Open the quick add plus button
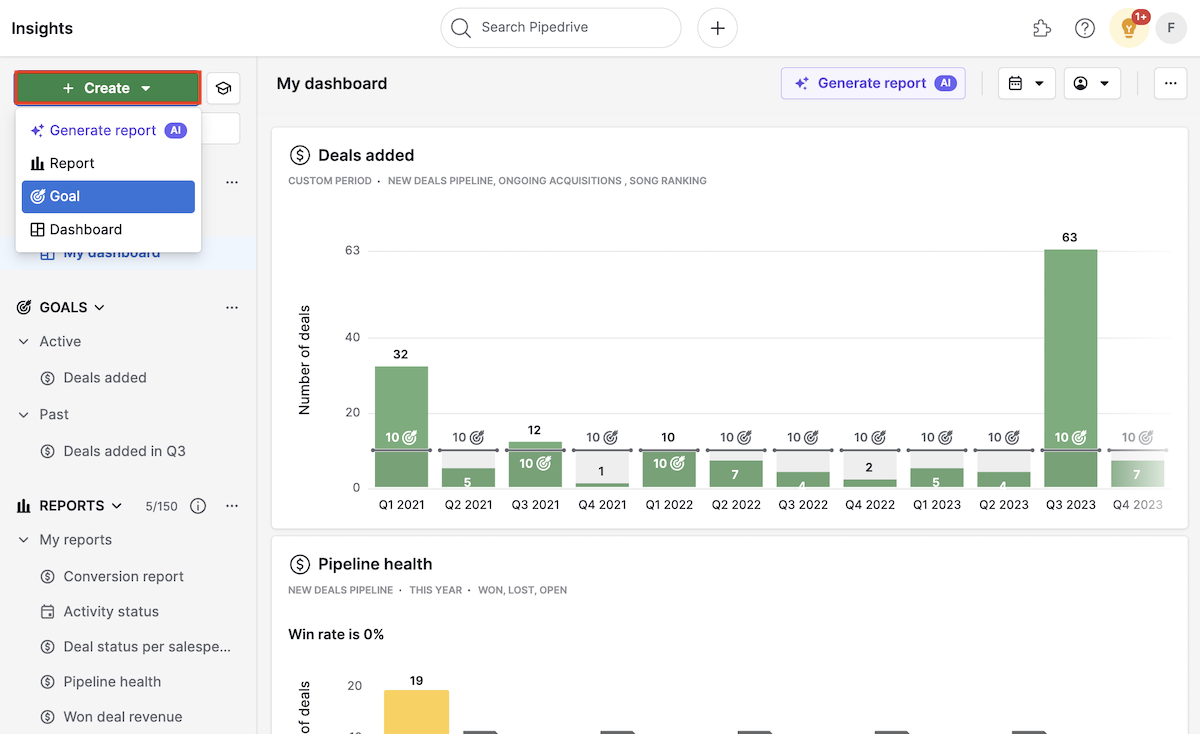The image size is (1200, 734). tap(717, 28)
